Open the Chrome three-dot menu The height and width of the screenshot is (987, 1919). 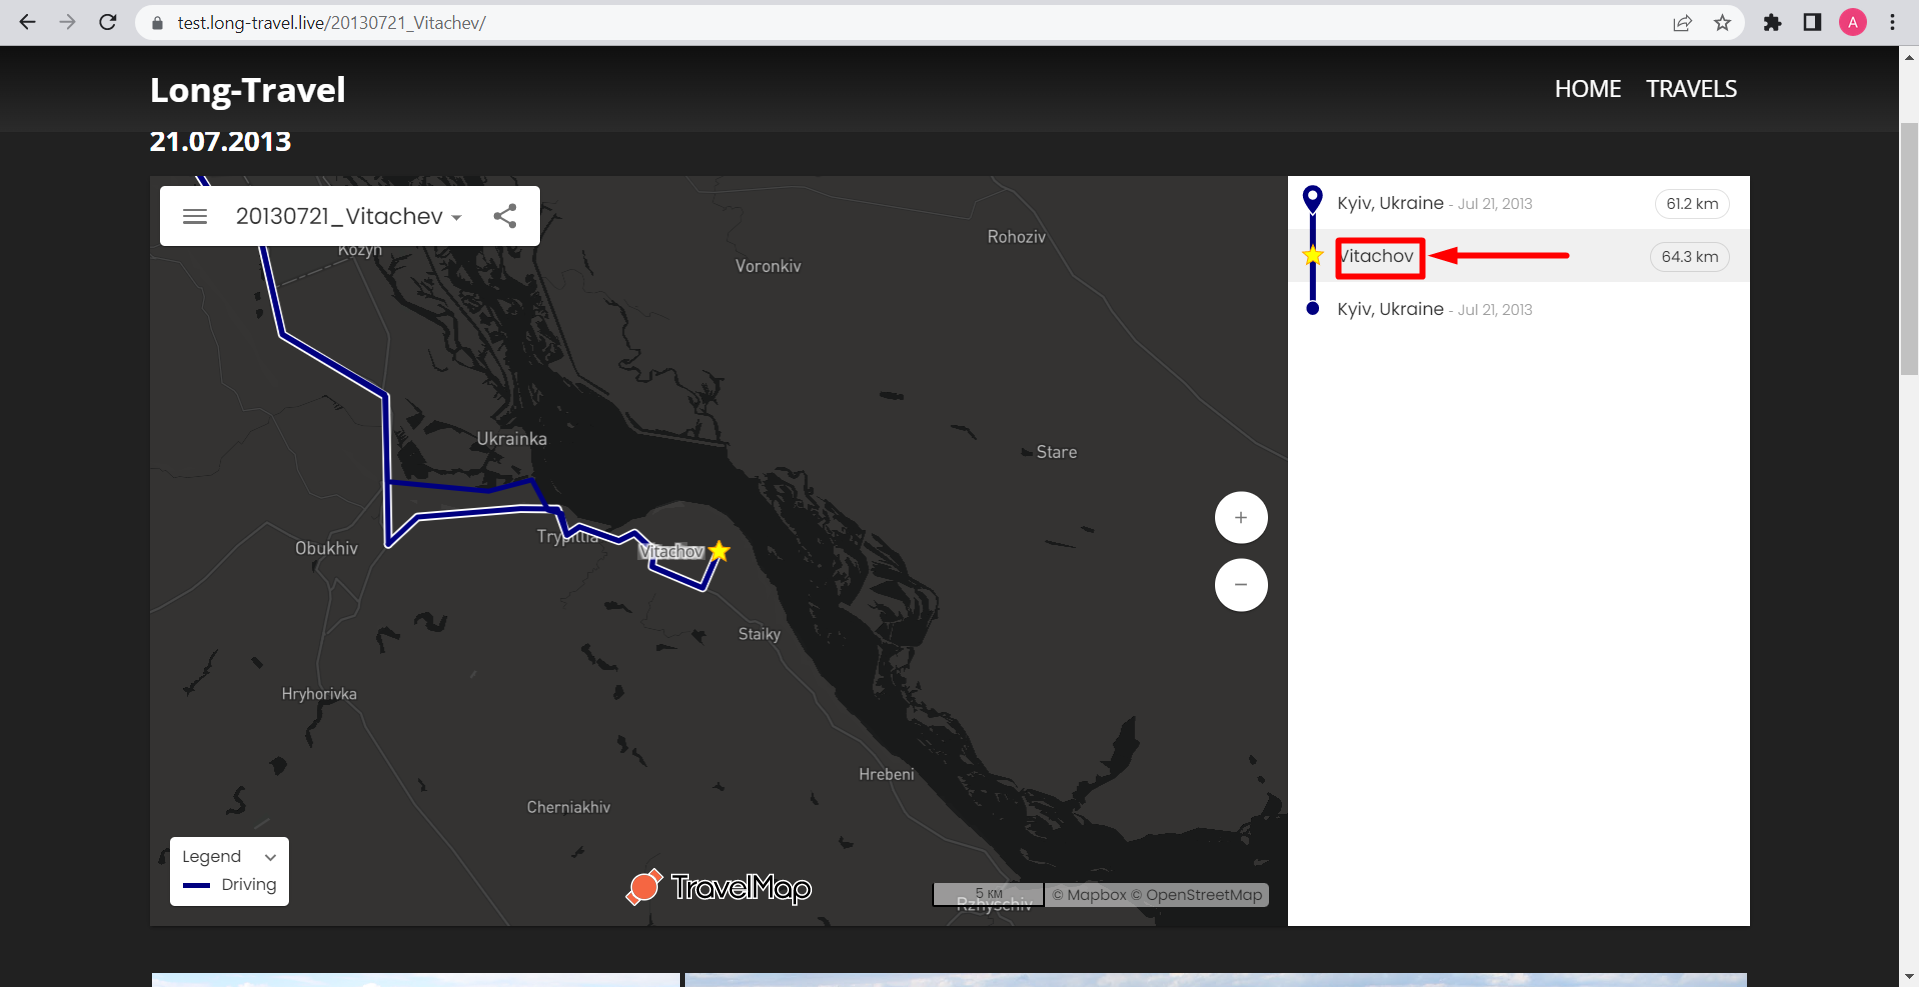point(1892,23)
